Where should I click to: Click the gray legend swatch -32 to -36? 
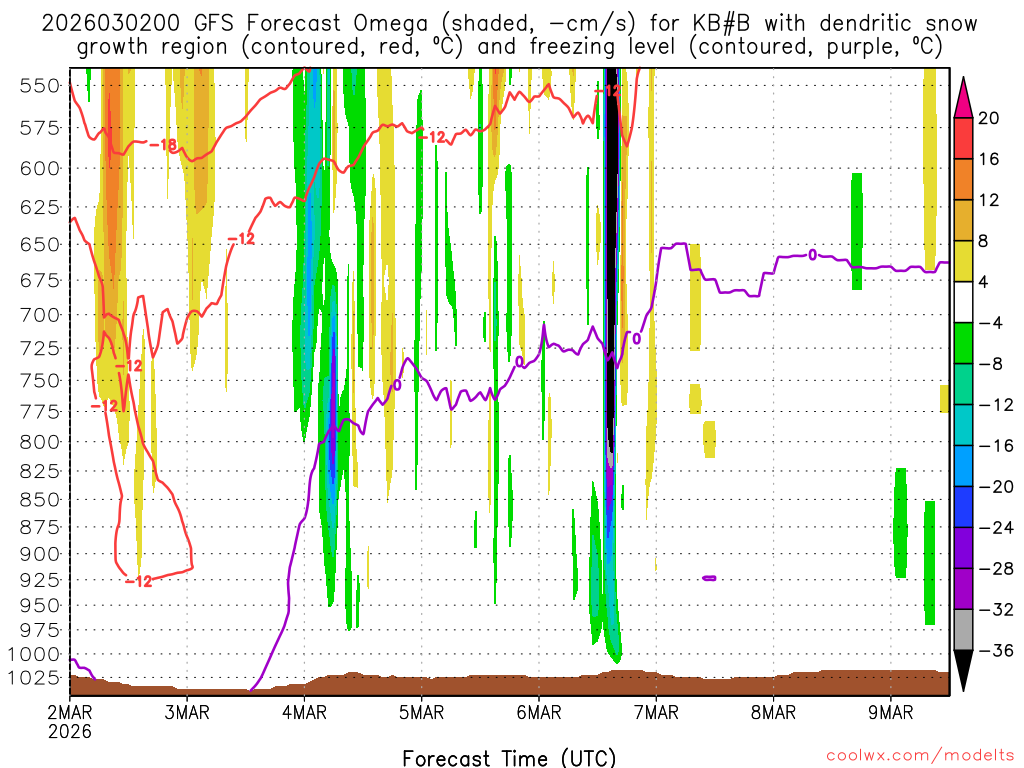pyautogui.click(x=963, y=630)
